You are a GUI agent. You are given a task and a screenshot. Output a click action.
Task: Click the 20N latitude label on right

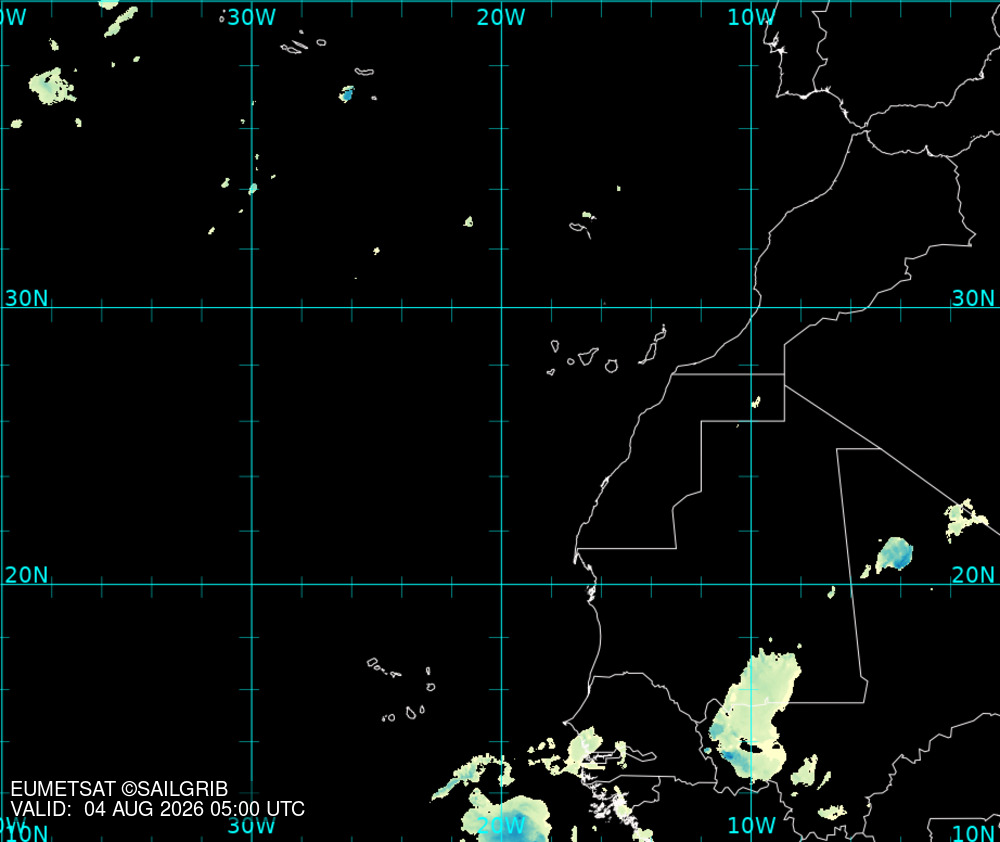[x=973, y=575]
